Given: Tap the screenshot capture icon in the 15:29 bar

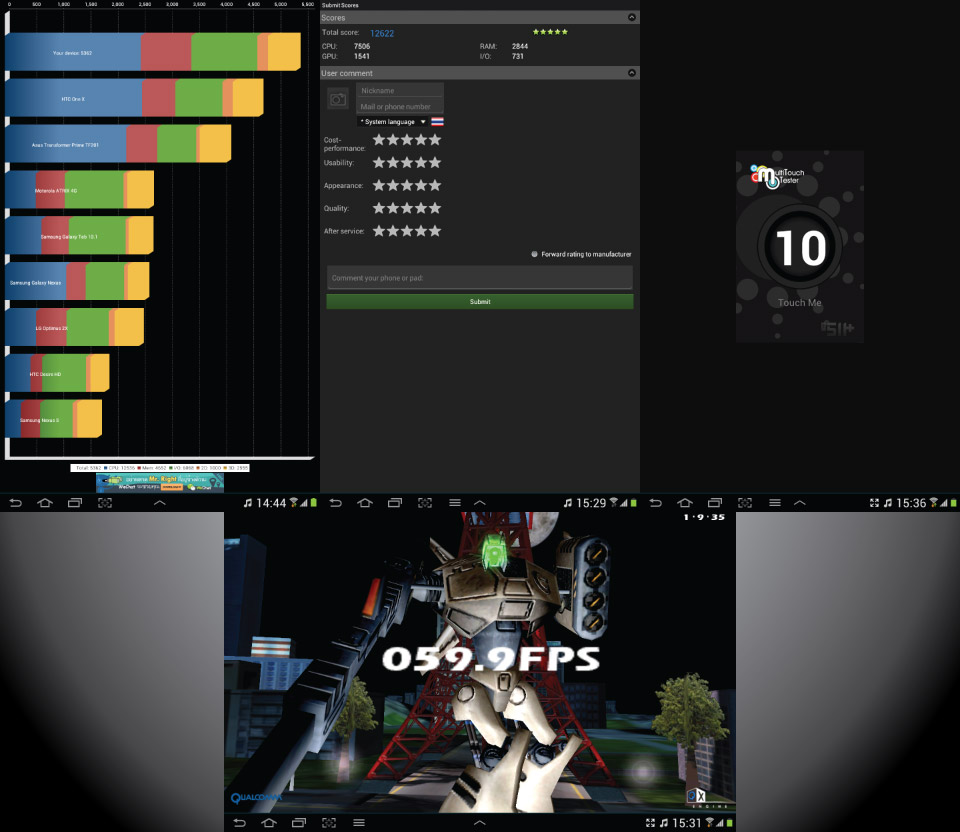Looking at the screenshot, I should click(425, 503).
